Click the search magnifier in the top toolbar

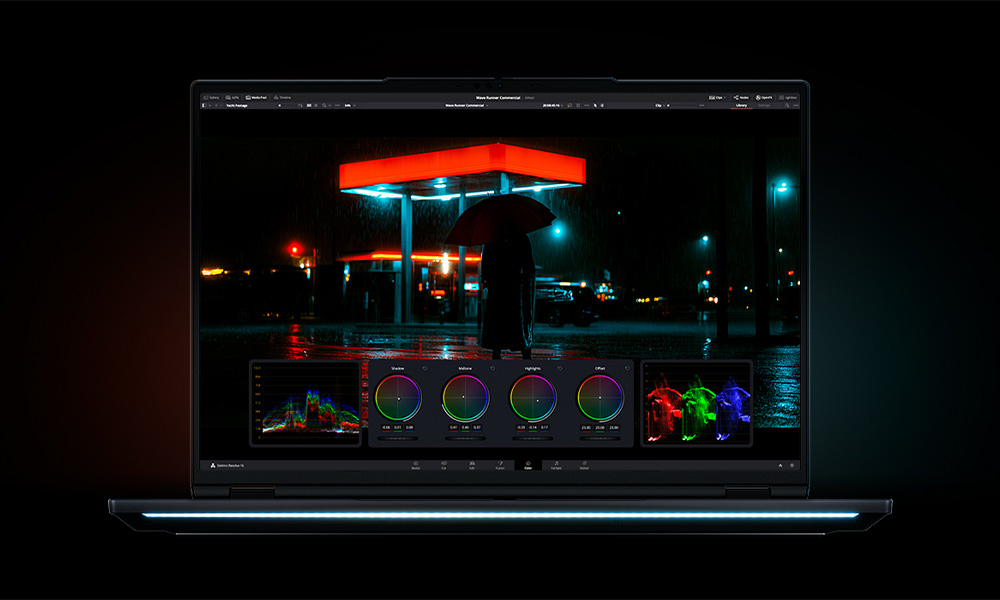pos(325,105)
